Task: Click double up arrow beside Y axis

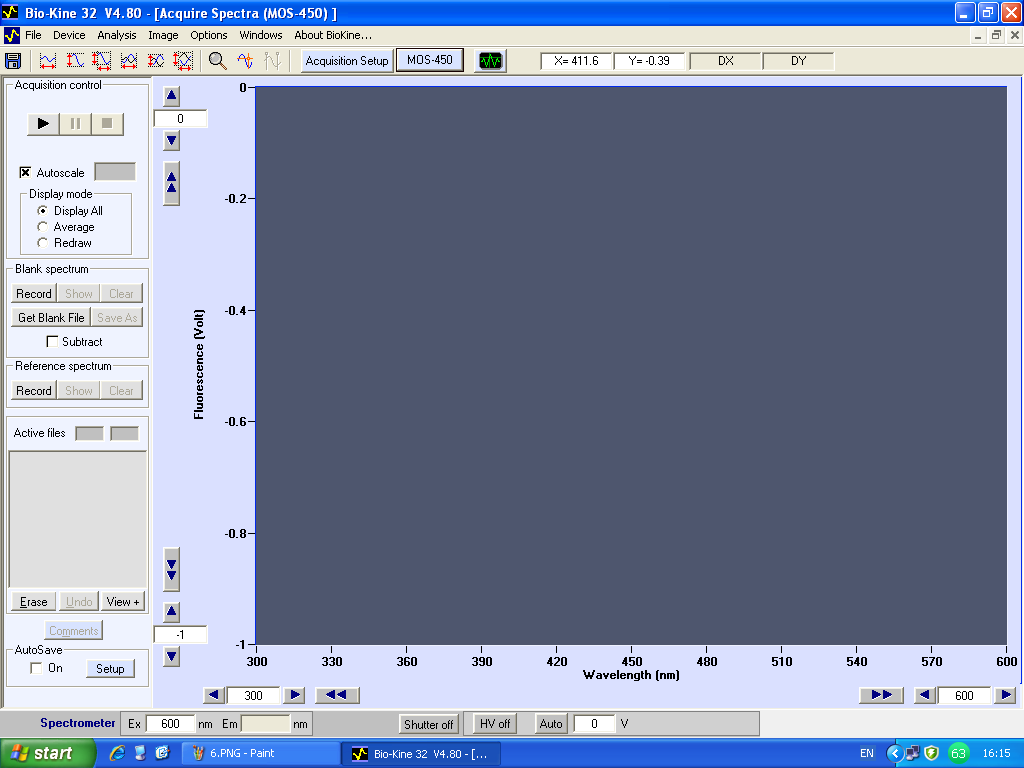Action: pos(171,182)
